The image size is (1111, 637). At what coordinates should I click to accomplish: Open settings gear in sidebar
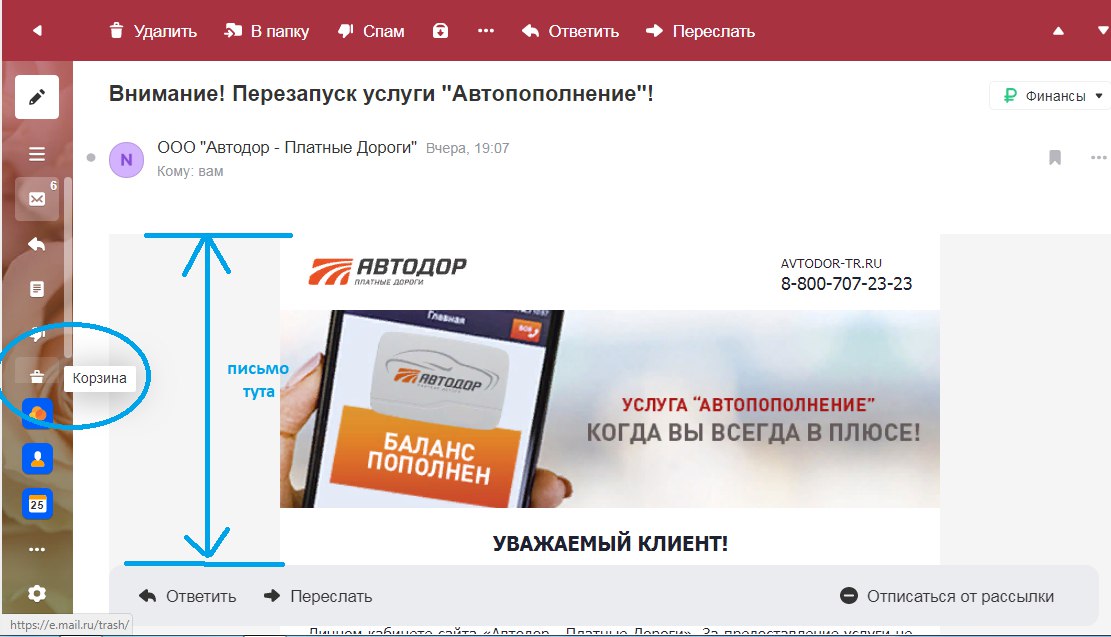click(37, 593)
